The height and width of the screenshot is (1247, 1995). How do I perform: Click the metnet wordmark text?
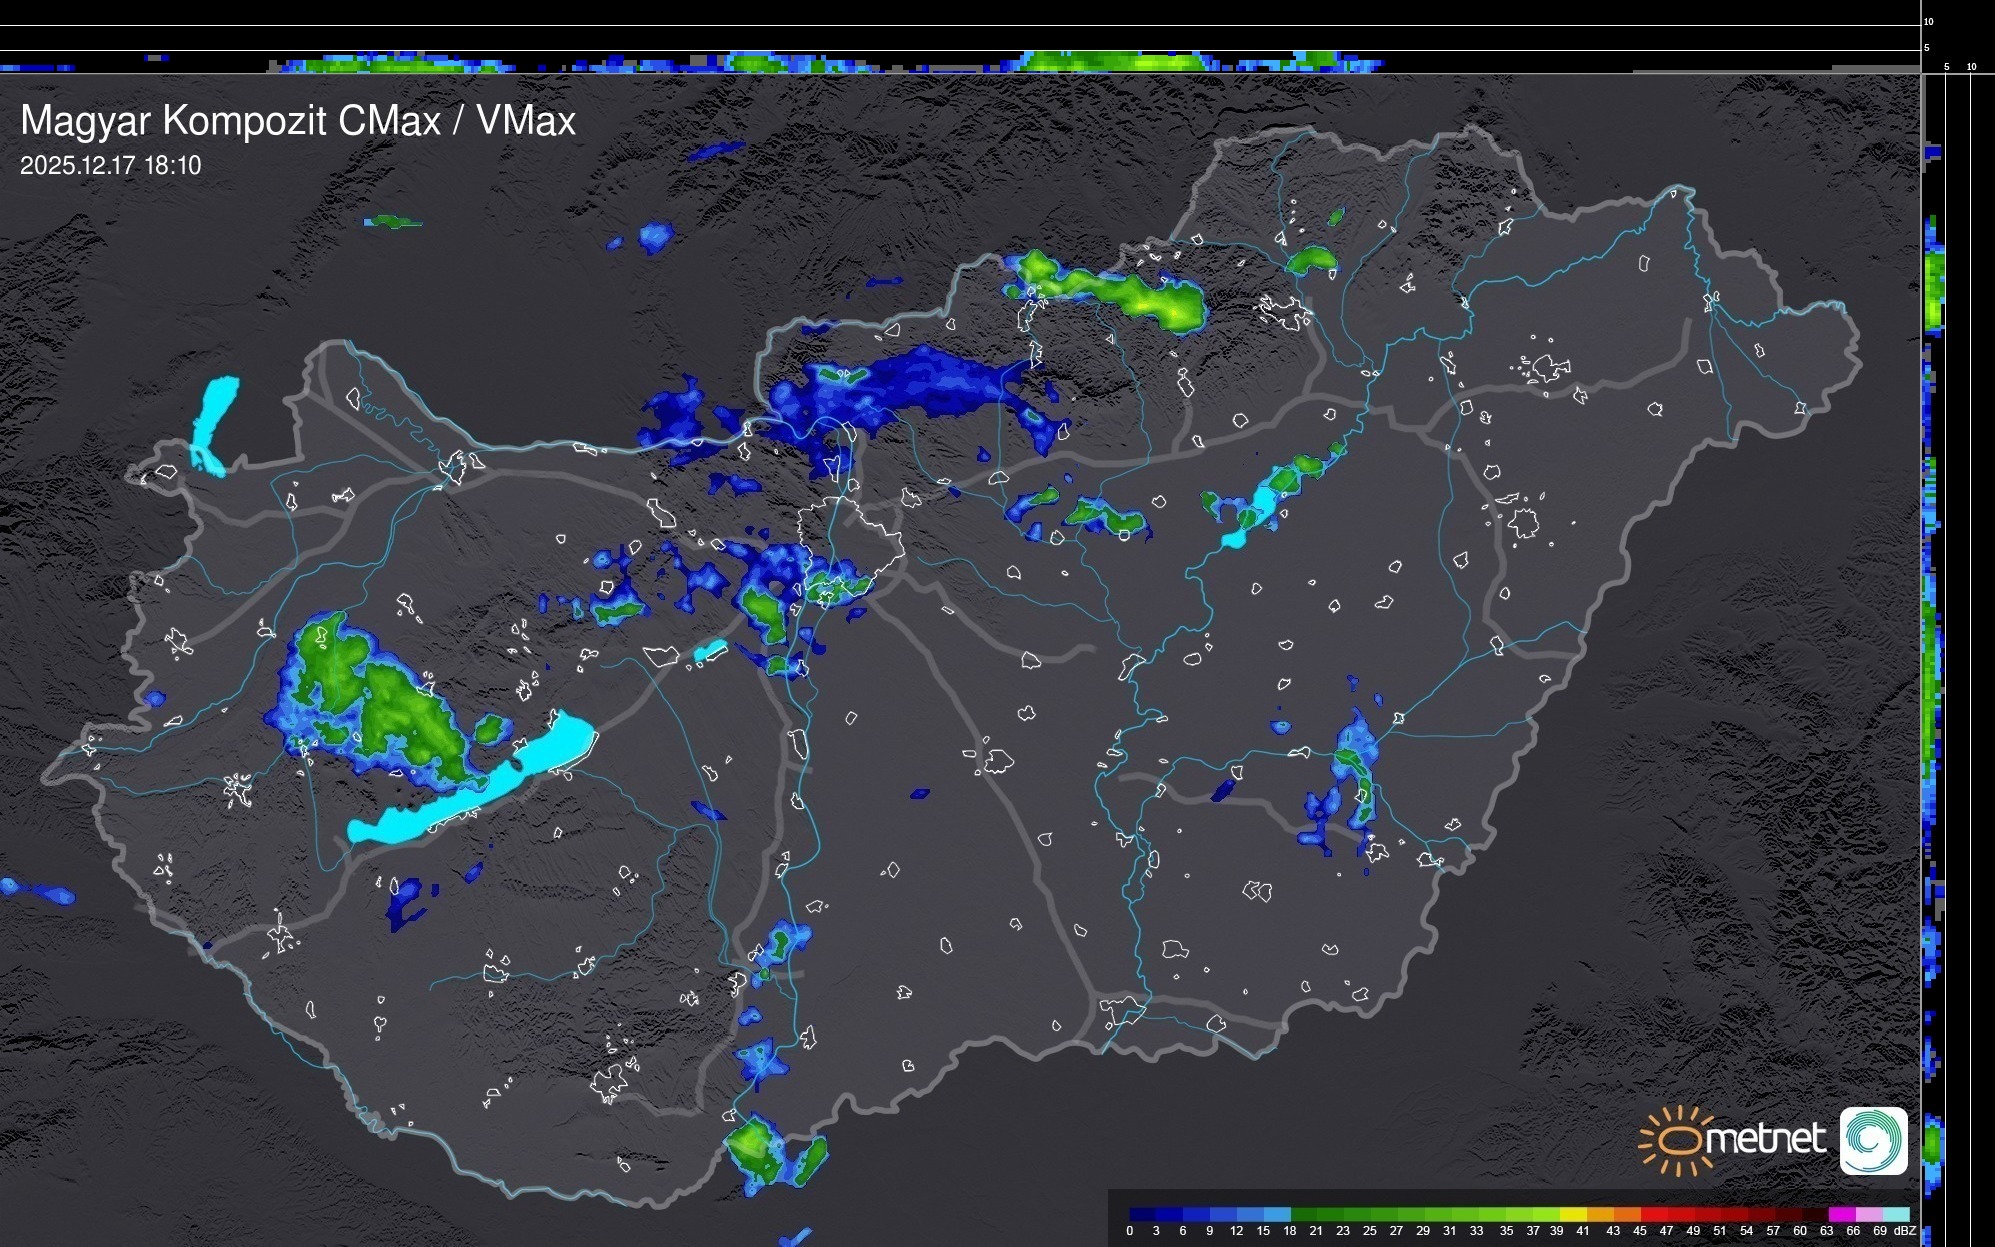[1766, 1139]
